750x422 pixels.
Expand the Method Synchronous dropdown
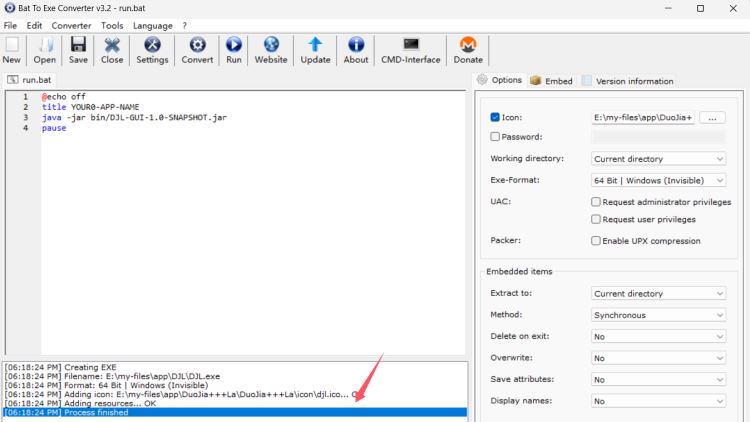(658, 315)
